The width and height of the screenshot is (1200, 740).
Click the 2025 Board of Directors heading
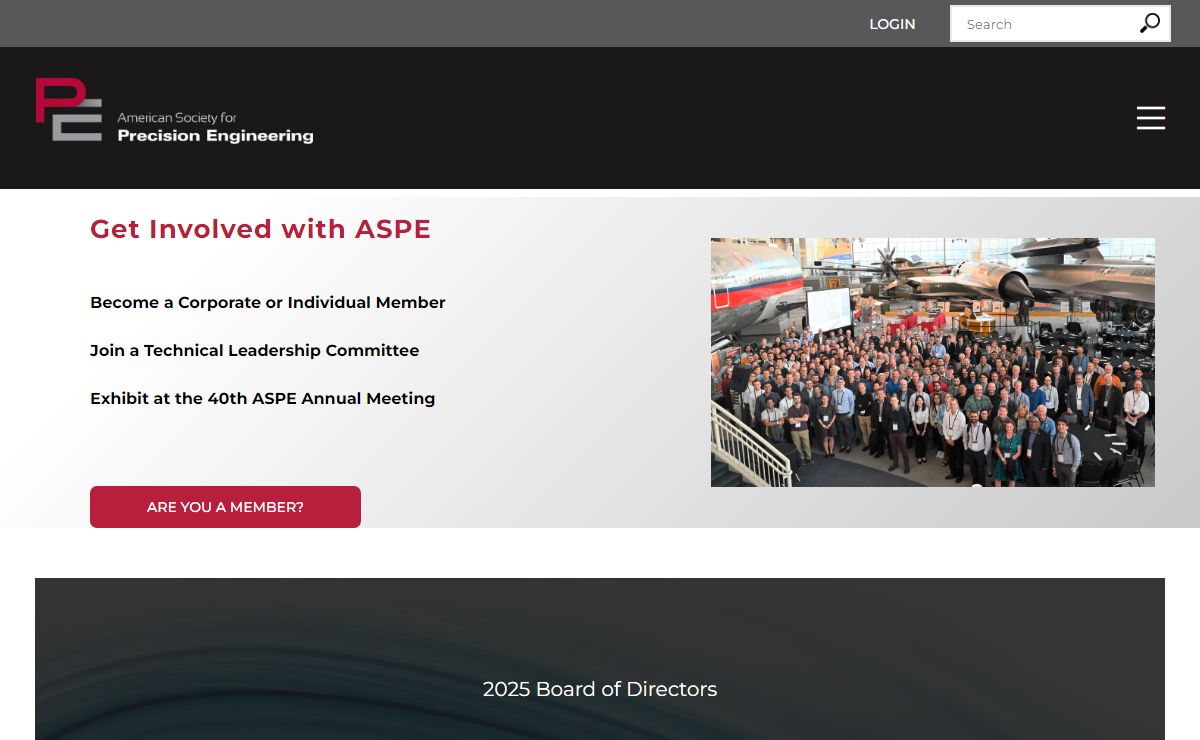[x=600, y=689]
